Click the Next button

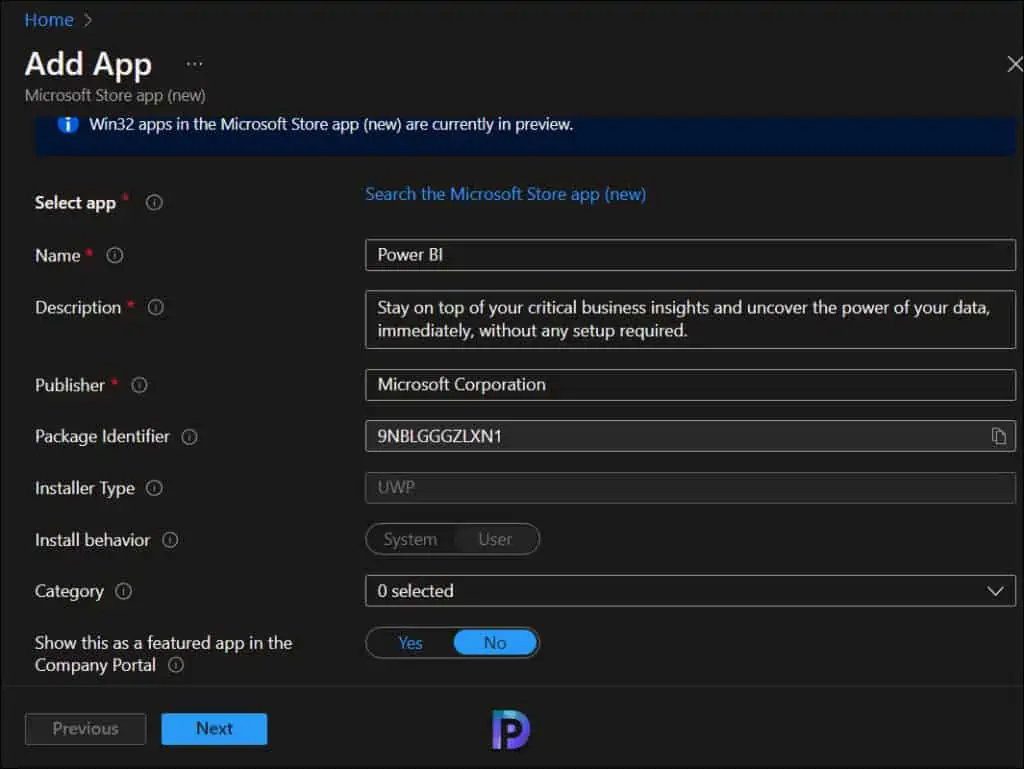pyautogui.click(x=214, y=729)
